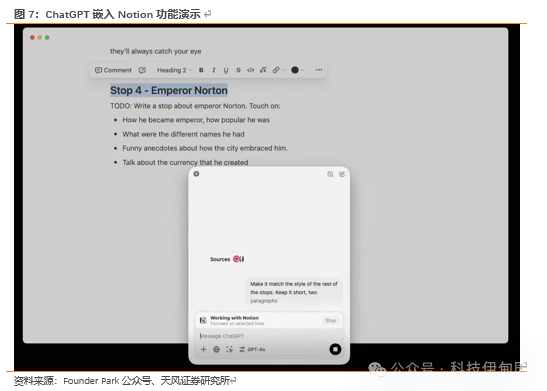Apply bold formatting to selected heading
The width and height of the screenshot is (547, 391).
[x=201, y=70]
